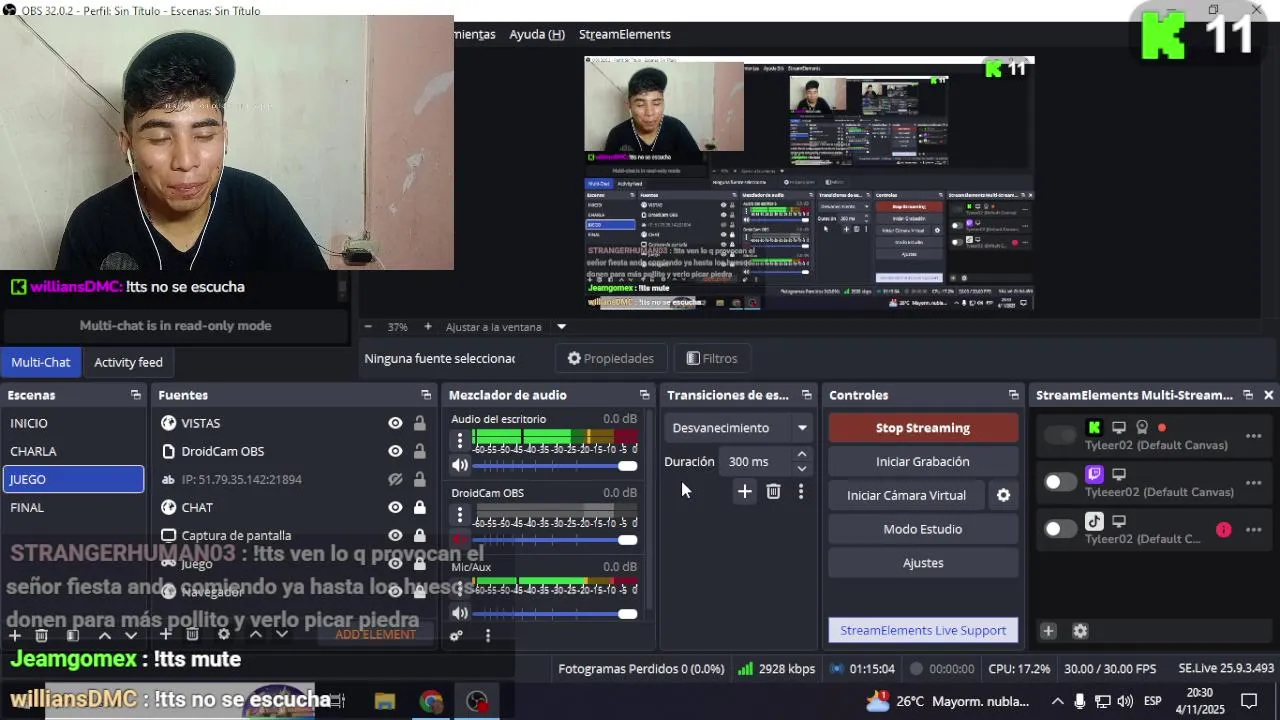Open the preview scaling dropdown arrow
The height and width of the screenshot is (720, 1280).
(561, 327)
